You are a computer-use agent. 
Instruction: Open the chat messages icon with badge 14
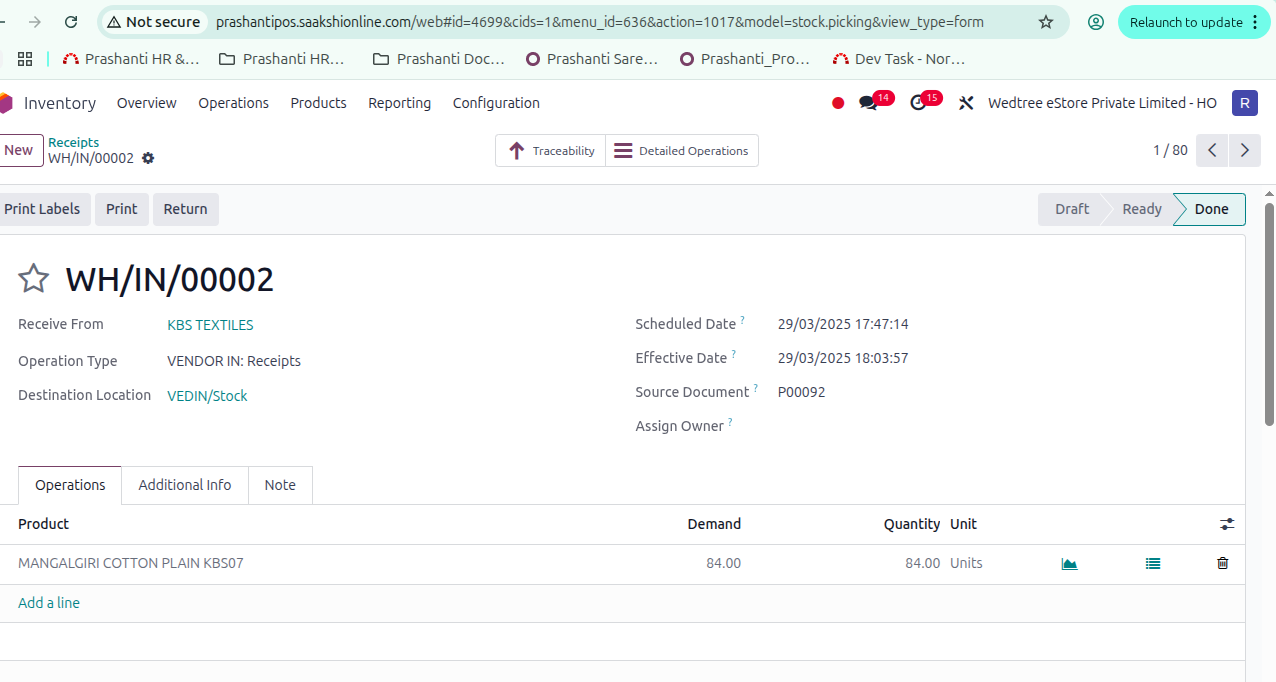click(868, 103)
